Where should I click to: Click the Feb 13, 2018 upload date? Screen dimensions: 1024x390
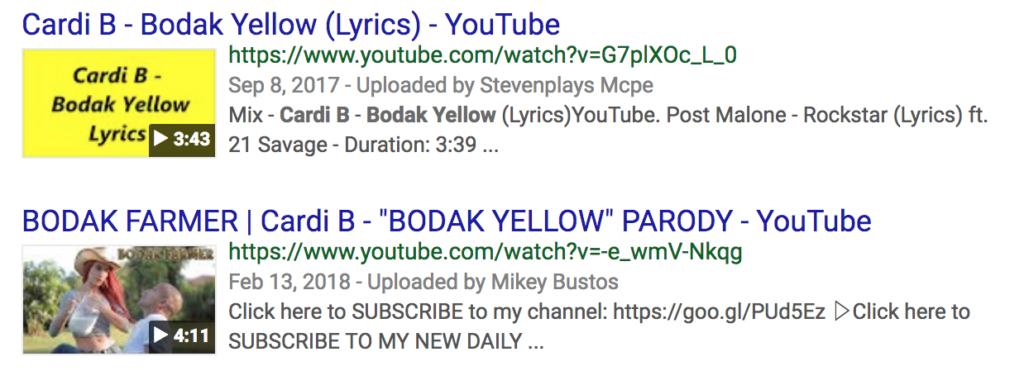tap(289, 282)
